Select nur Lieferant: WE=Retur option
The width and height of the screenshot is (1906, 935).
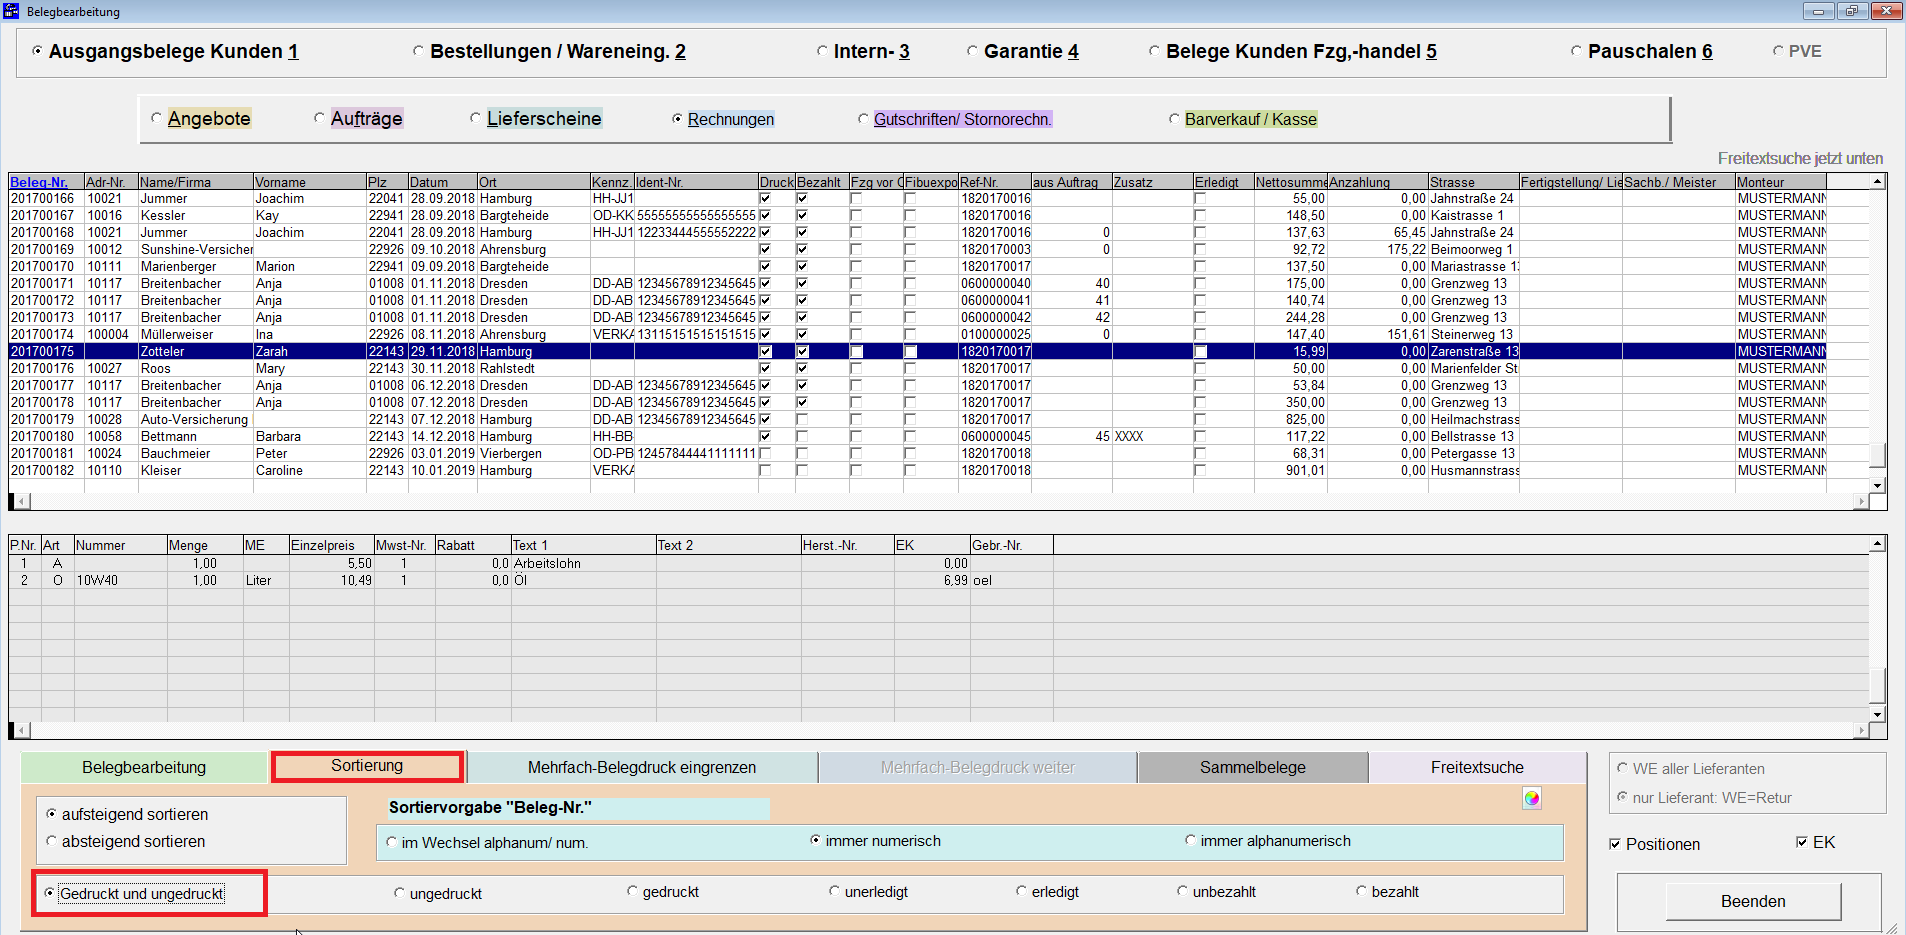(x=1623, y=797)
